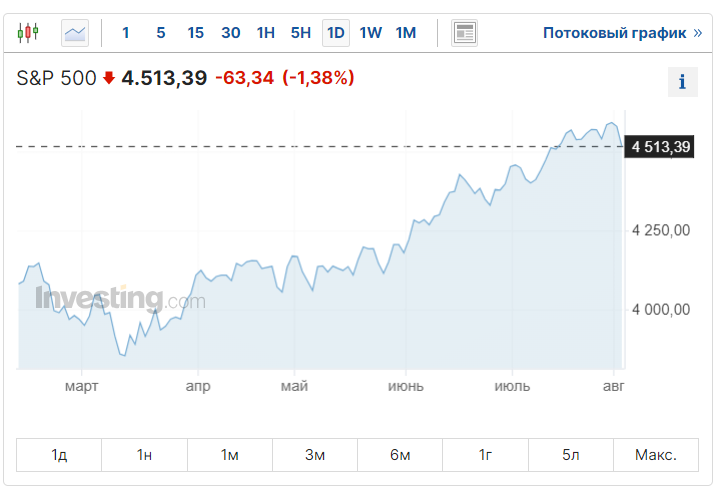Click the red down arrow indicator

click(x=109, y=78)
